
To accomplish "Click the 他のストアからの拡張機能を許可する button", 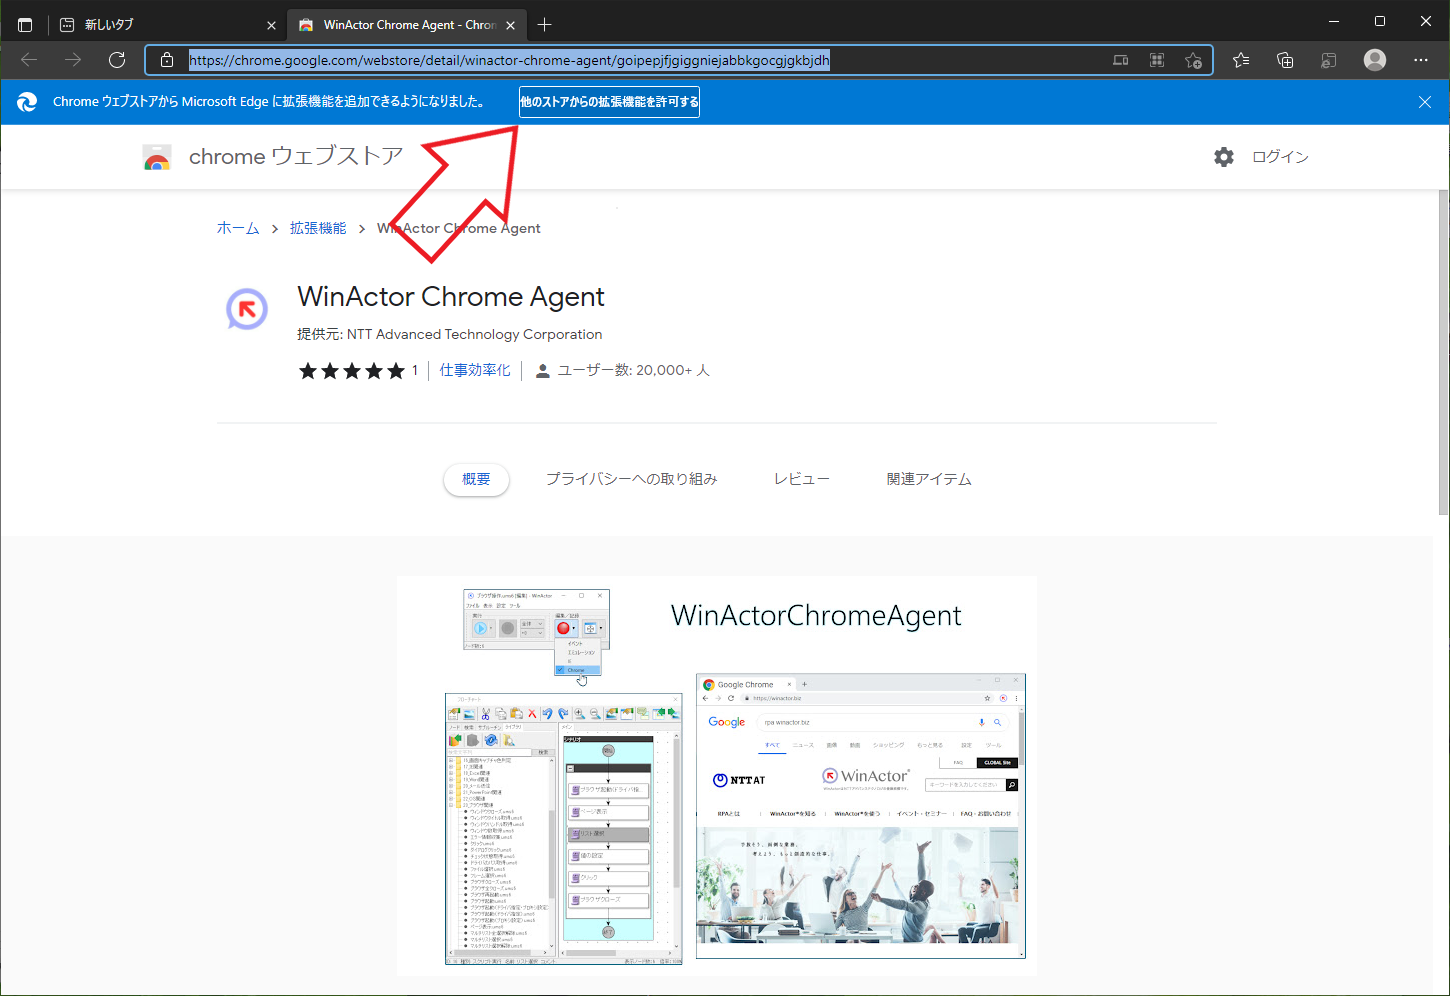I will [608, 101].
